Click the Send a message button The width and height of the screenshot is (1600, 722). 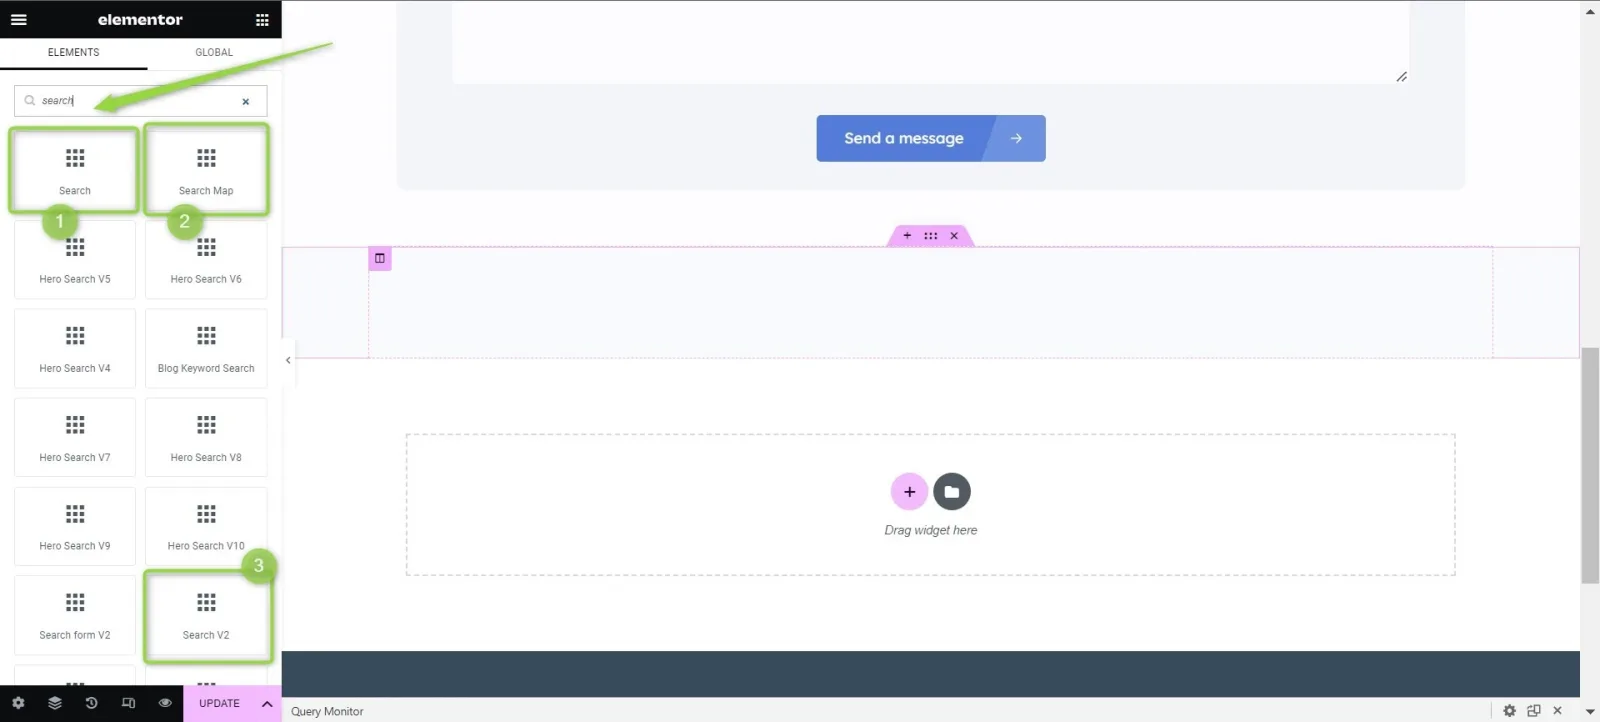(931, 138)
